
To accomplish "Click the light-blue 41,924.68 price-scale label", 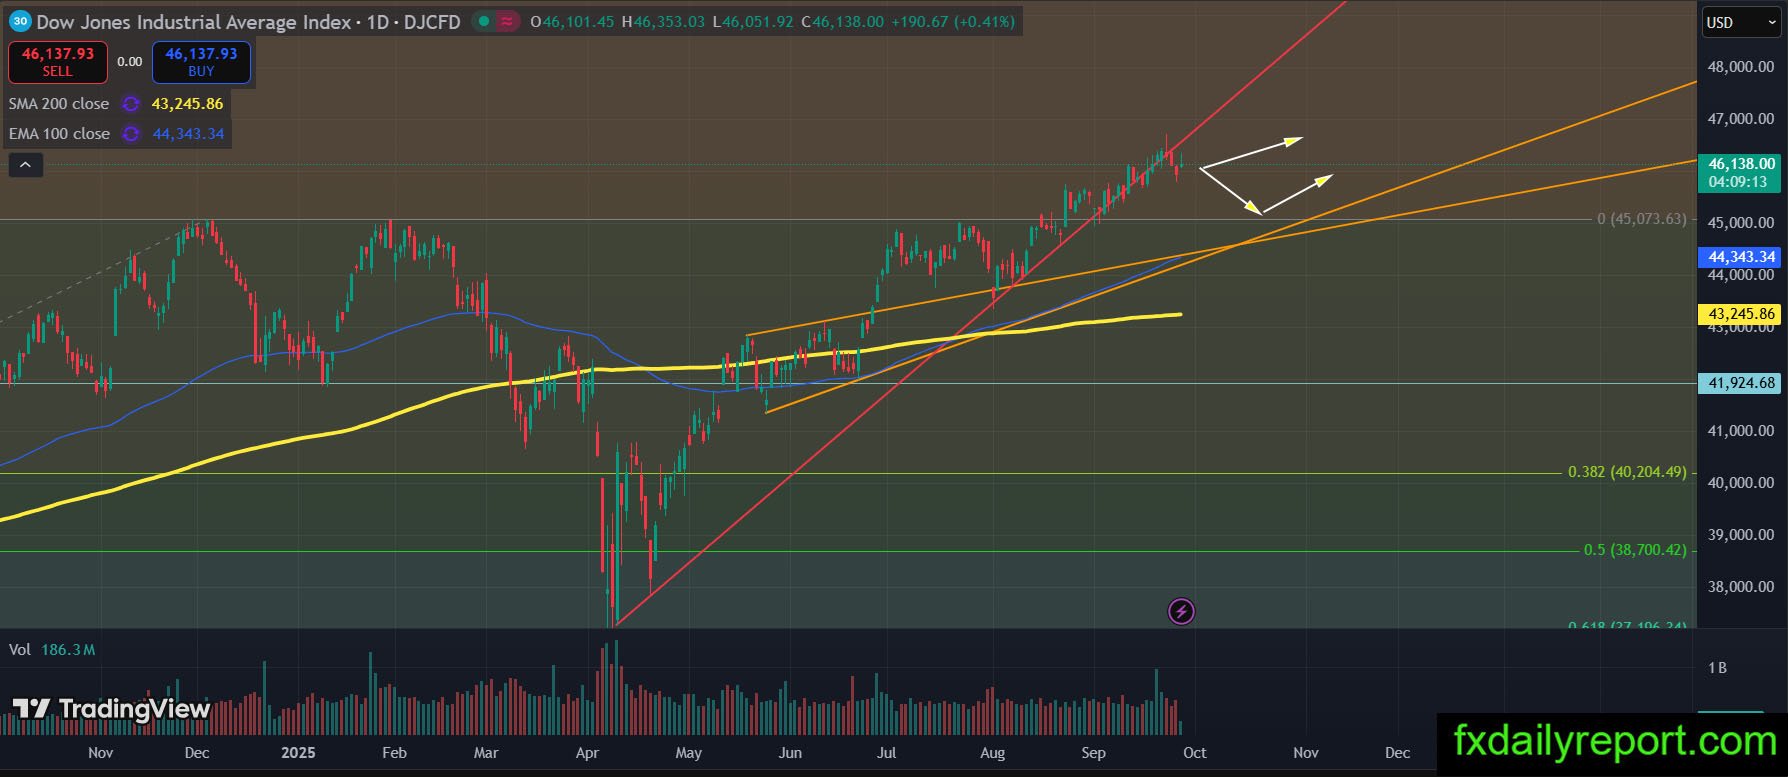I will [x=1741, y=383].
